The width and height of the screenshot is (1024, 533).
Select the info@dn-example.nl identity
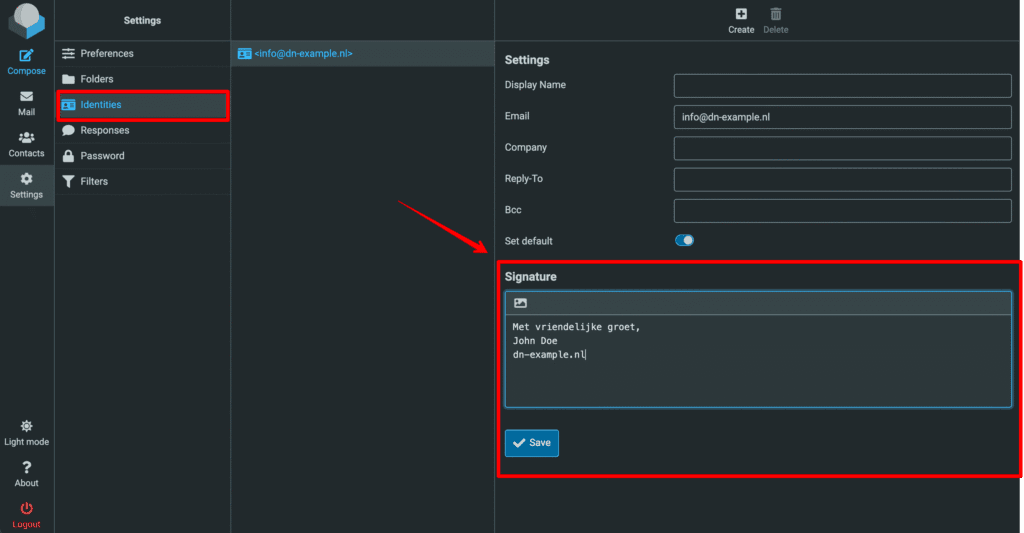click(x=303, y=54)
